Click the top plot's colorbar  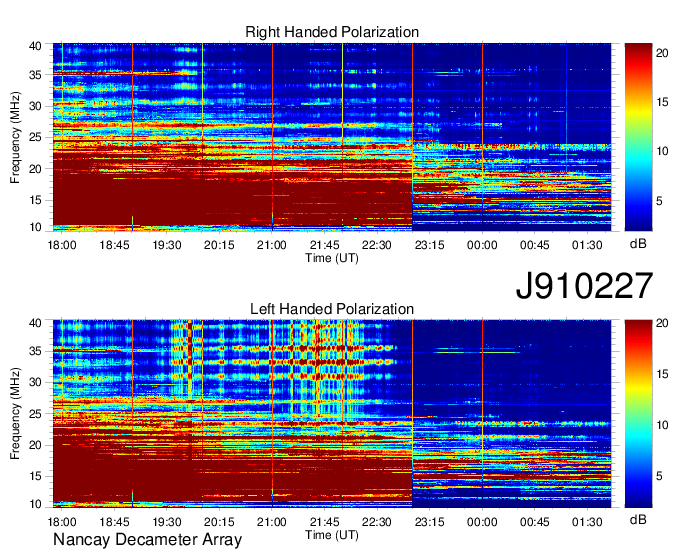coord(638,137)
